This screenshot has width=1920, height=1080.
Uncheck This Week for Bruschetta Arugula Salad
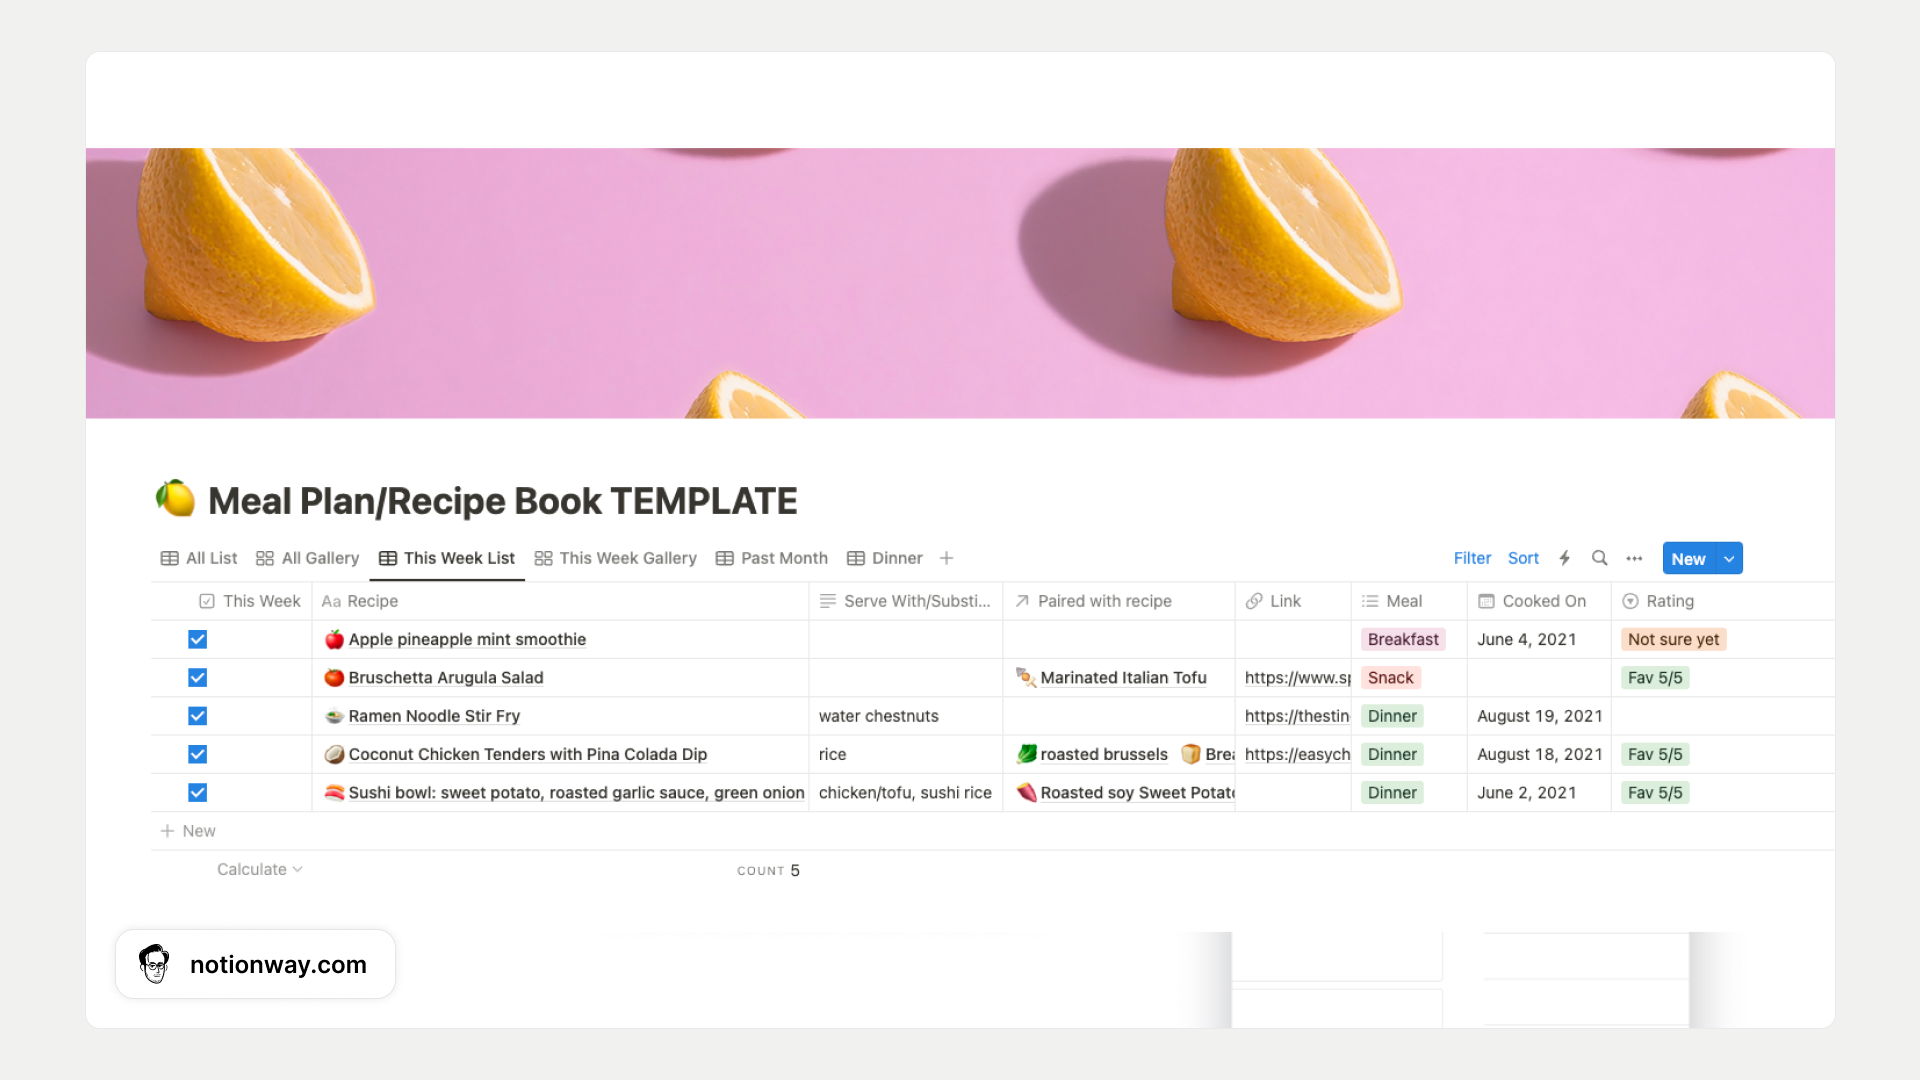pyautogui.click(x=198, y=677)
